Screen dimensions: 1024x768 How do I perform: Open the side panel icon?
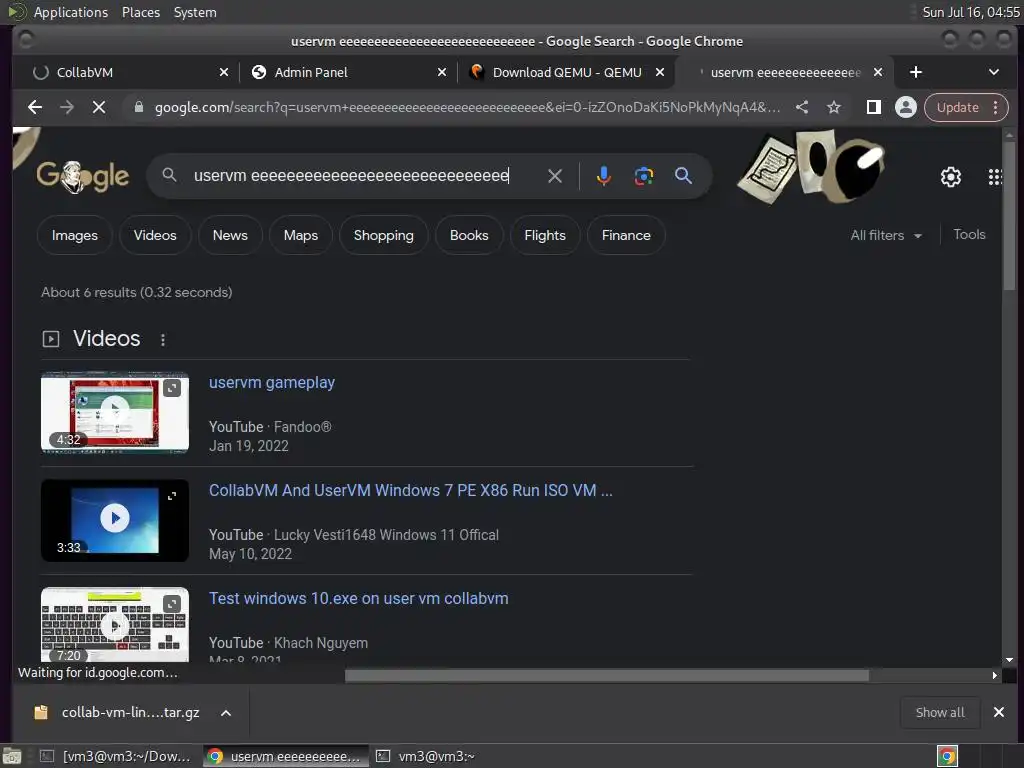[874, 107]
